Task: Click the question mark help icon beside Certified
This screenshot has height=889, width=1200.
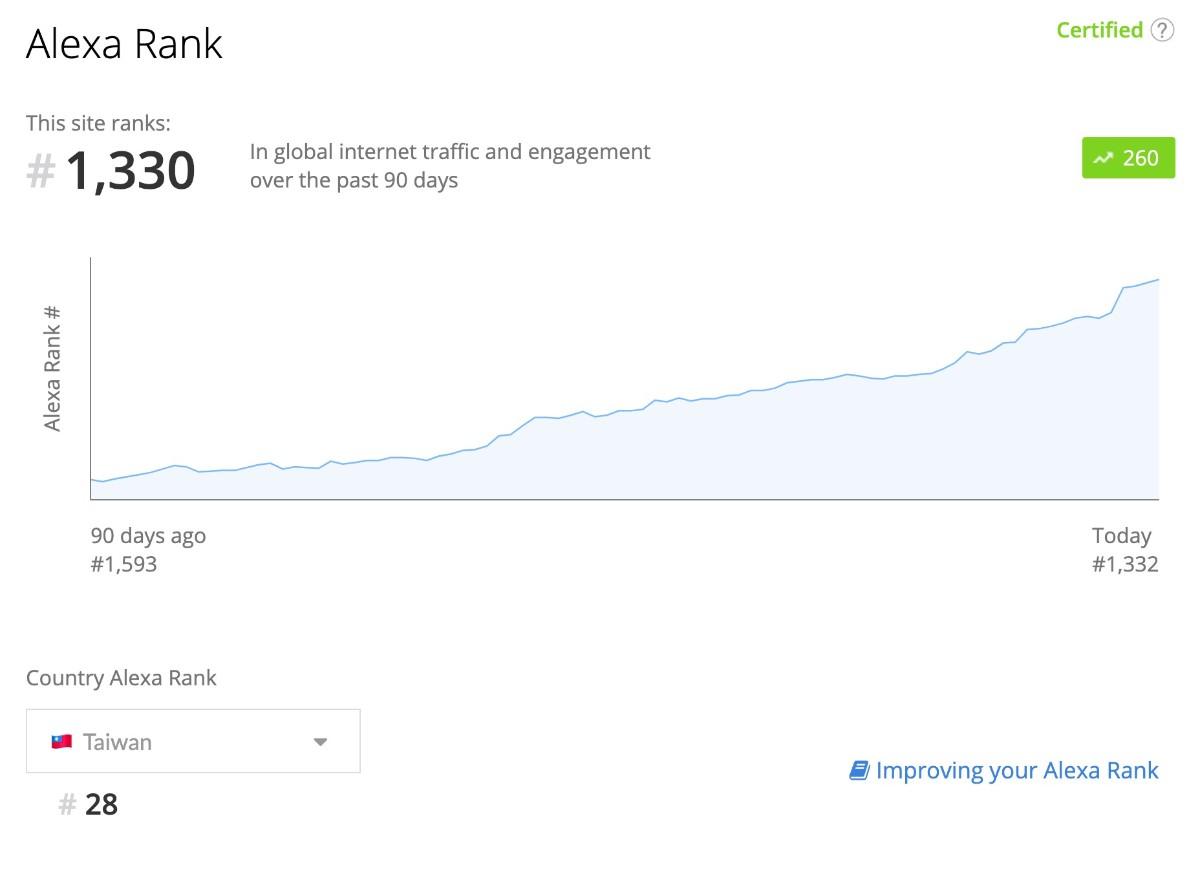Action: [x=1162, y=30]
